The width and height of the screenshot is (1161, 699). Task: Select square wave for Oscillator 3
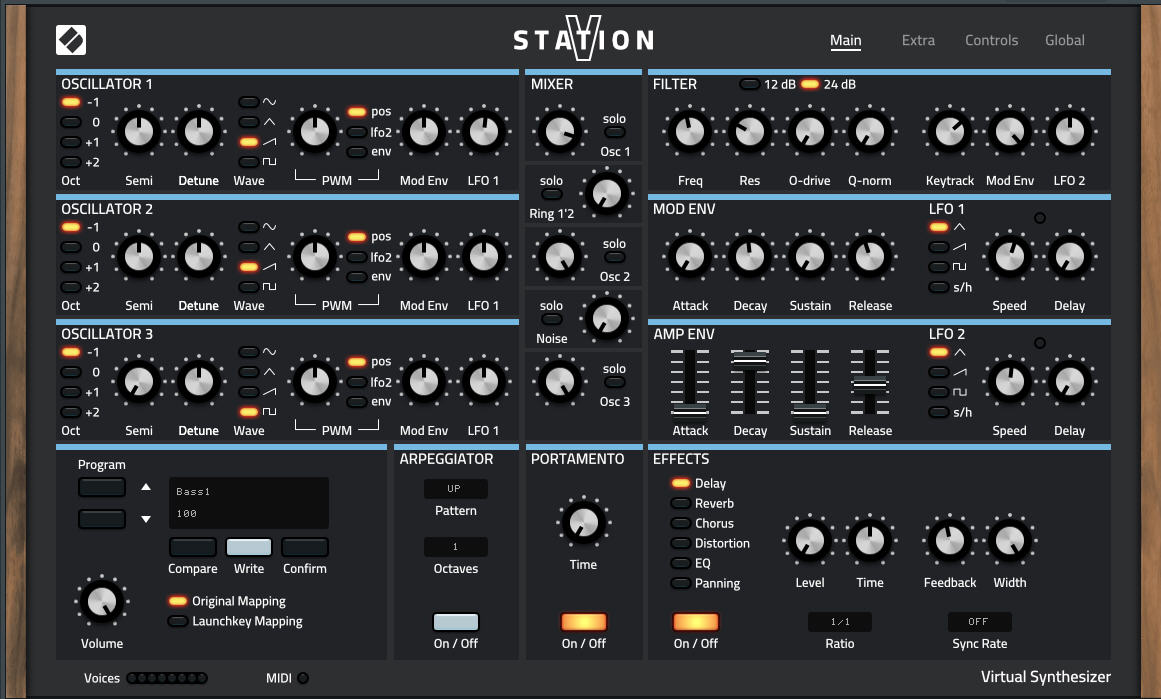point(249,412)
